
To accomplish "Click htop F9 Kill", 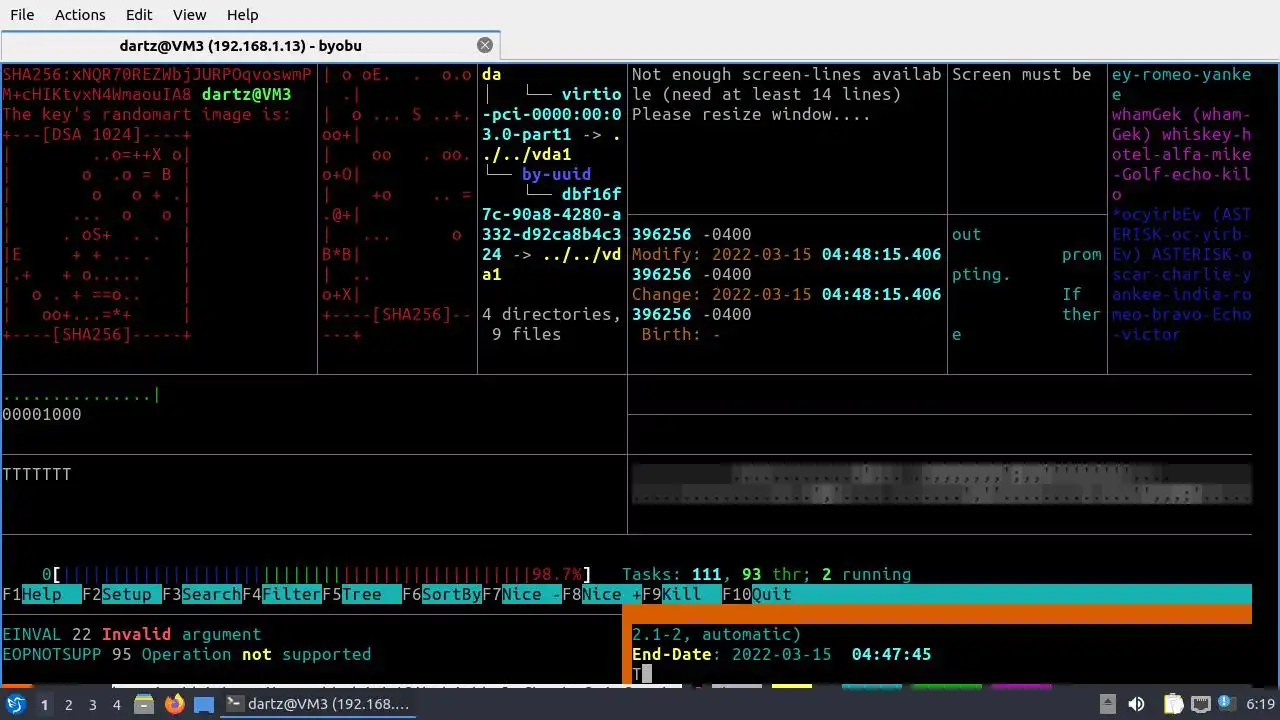I will [x=682, y=594].
